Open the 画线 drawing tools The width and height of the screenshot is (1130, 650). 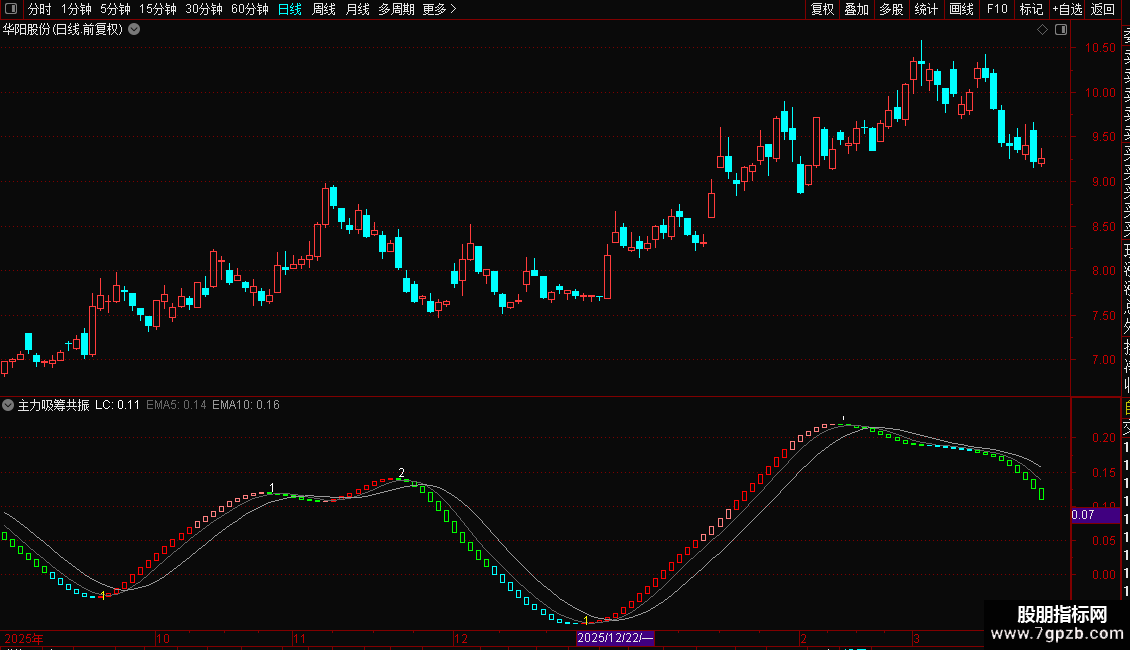(x=961, y=9)
